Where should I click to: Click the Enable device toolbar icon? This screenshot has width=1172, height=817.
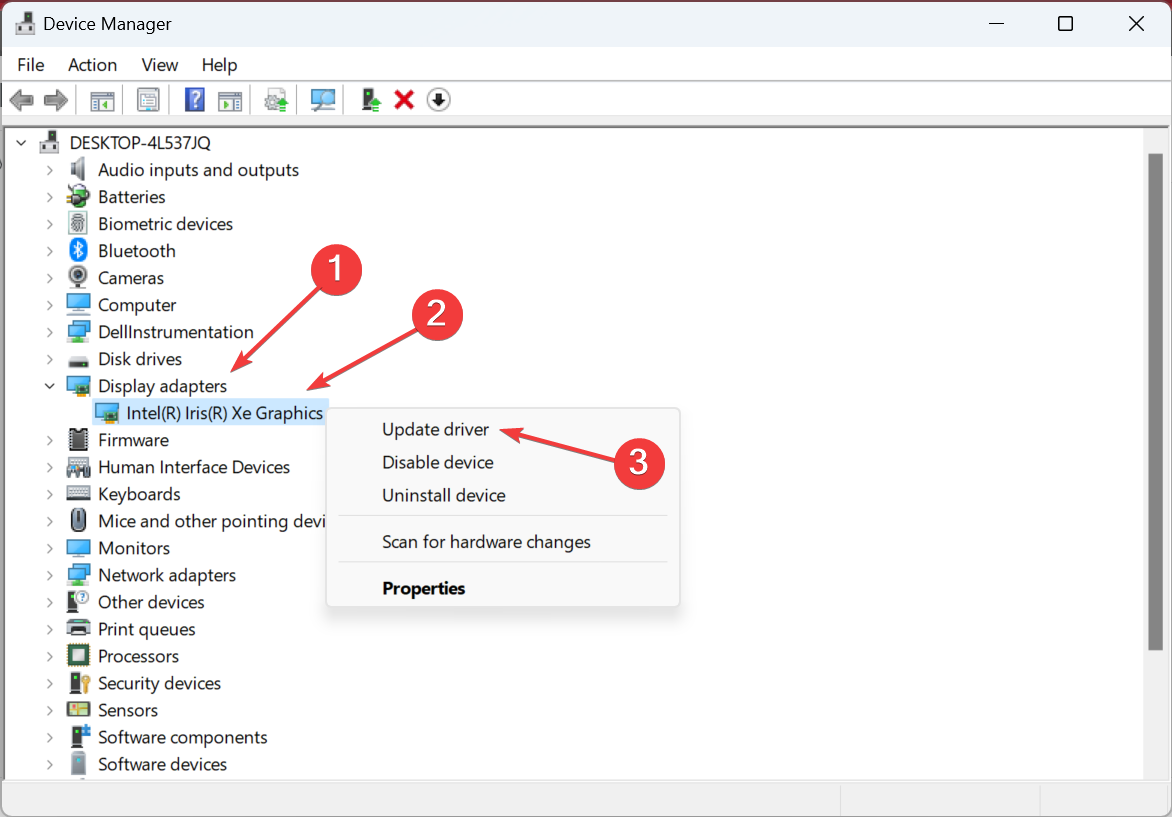[x=370, y=99]
